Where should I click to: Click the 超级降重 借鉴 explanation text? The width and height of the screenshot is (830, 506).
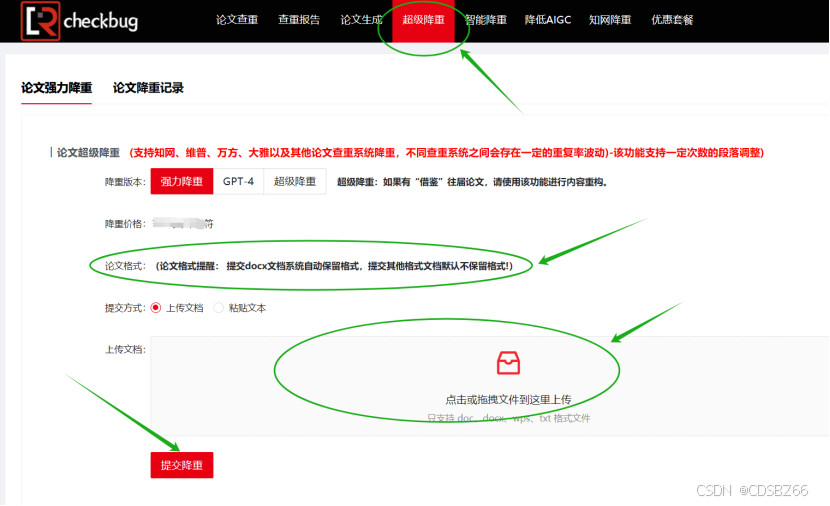click(473, 182)
